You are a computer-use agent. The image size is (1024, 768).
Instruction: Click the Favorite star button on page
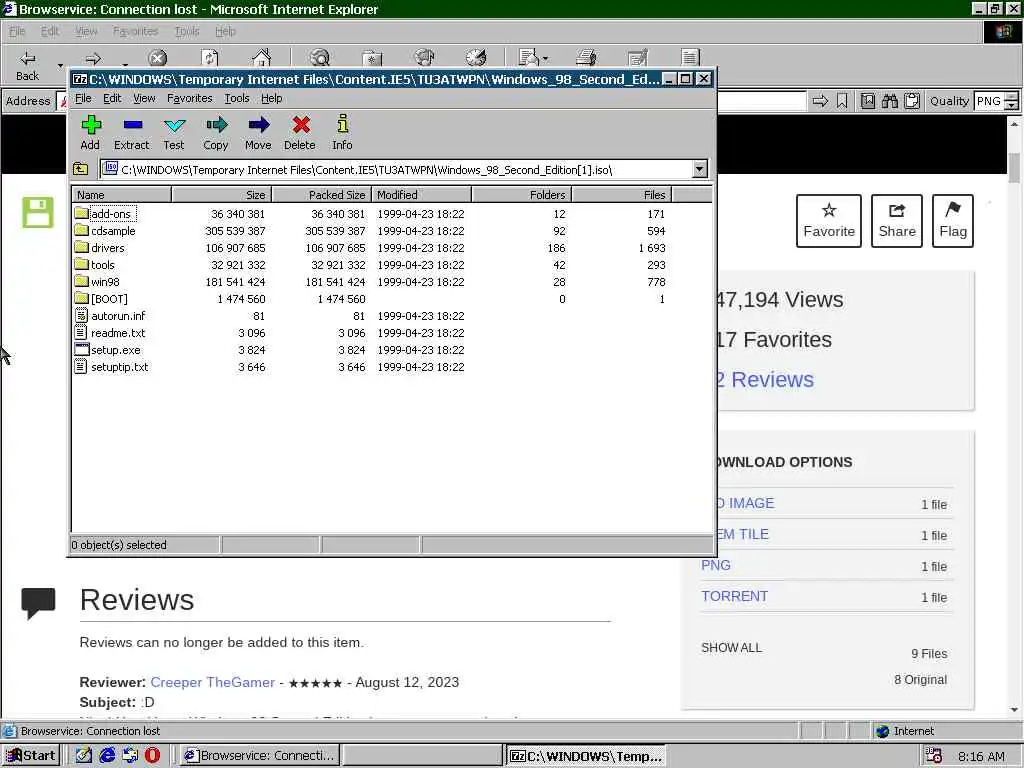click(x=829, y=221)
